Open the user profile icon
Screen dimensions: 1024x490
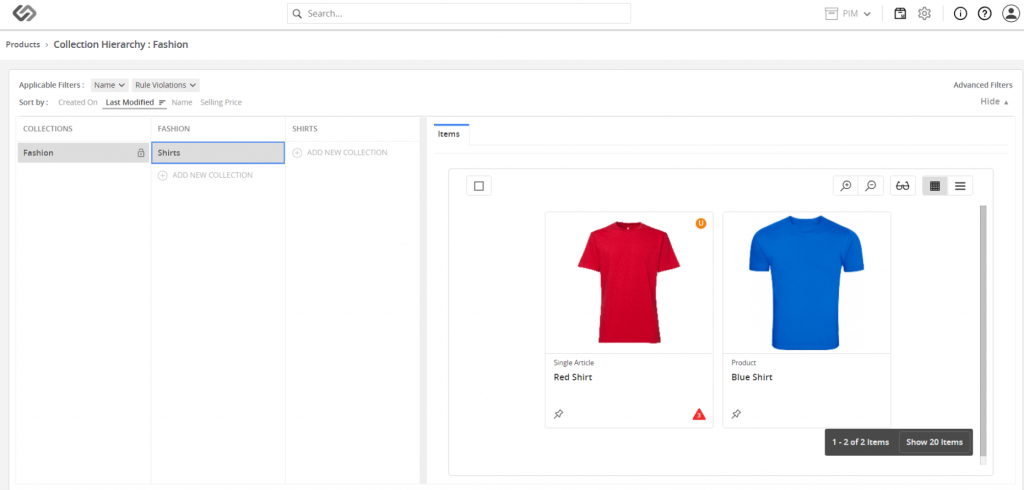[x=1010, y=14]
